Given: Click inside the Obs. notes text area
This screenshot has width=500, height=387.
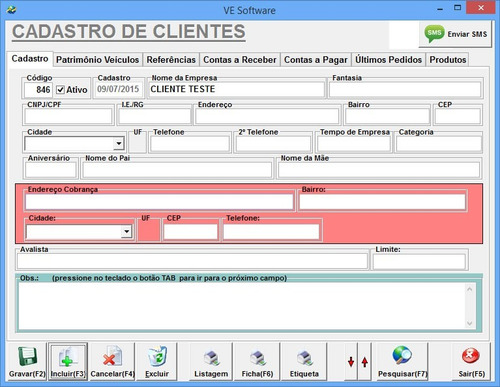Looking at the screenshot, I should tap(242, 306).
